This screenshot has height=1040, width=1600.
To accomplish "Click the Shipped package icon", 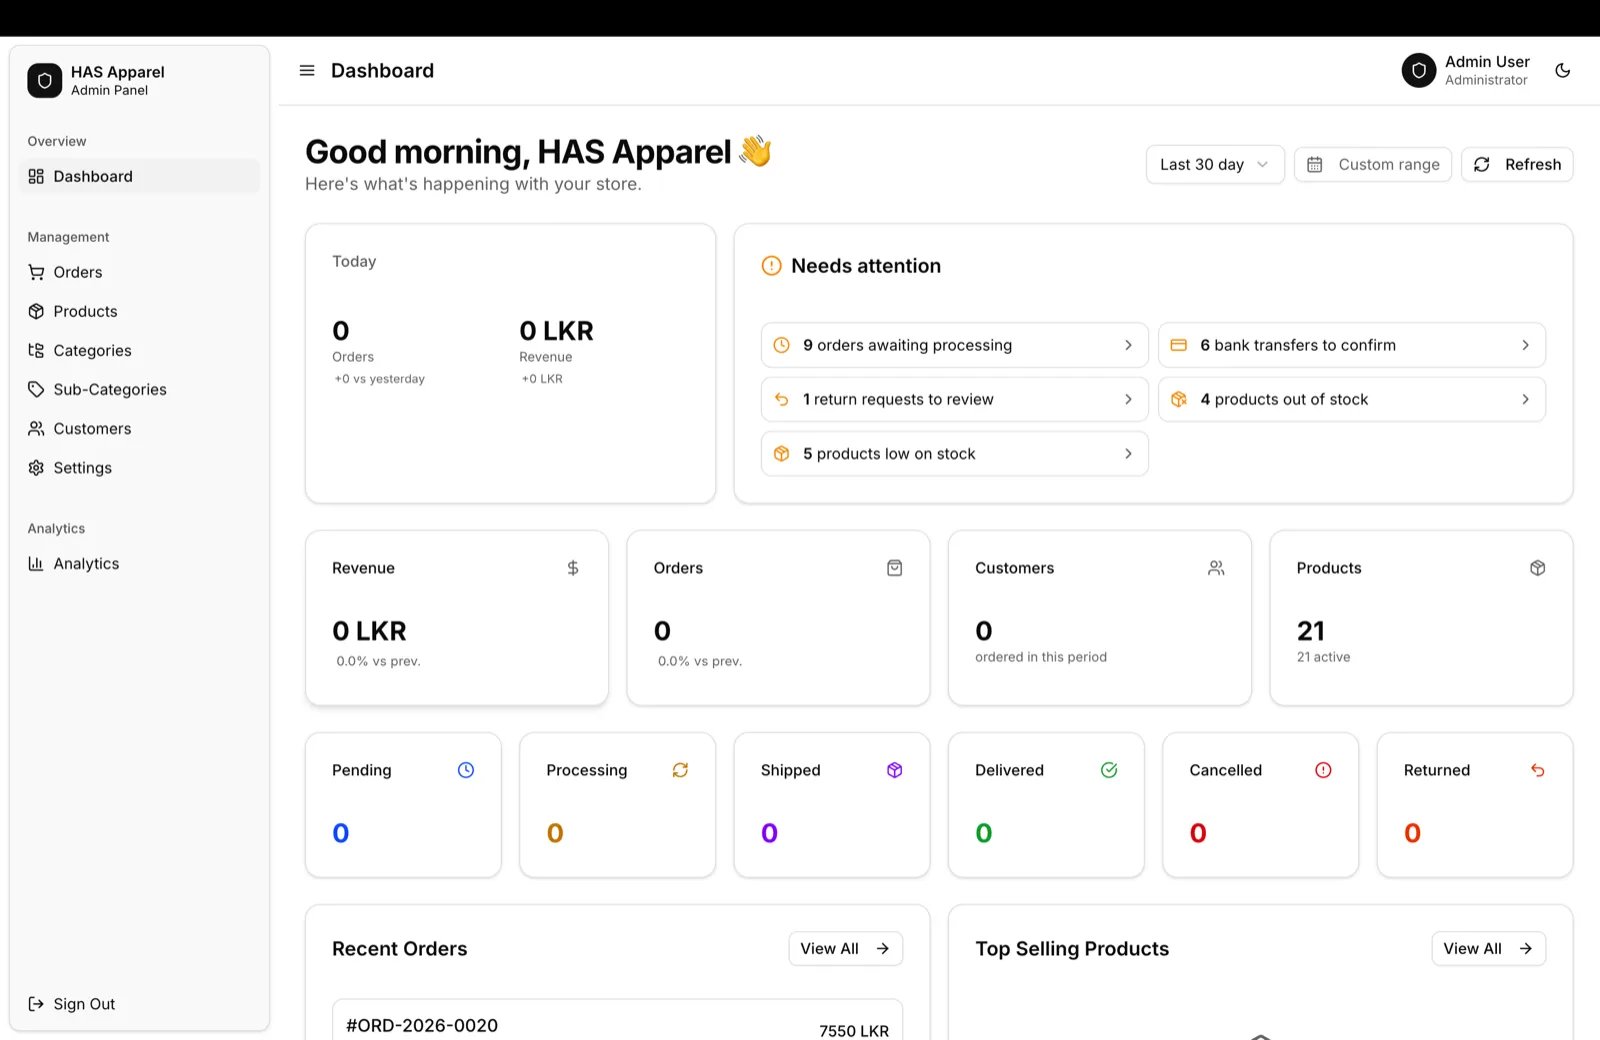I will 895,770.
